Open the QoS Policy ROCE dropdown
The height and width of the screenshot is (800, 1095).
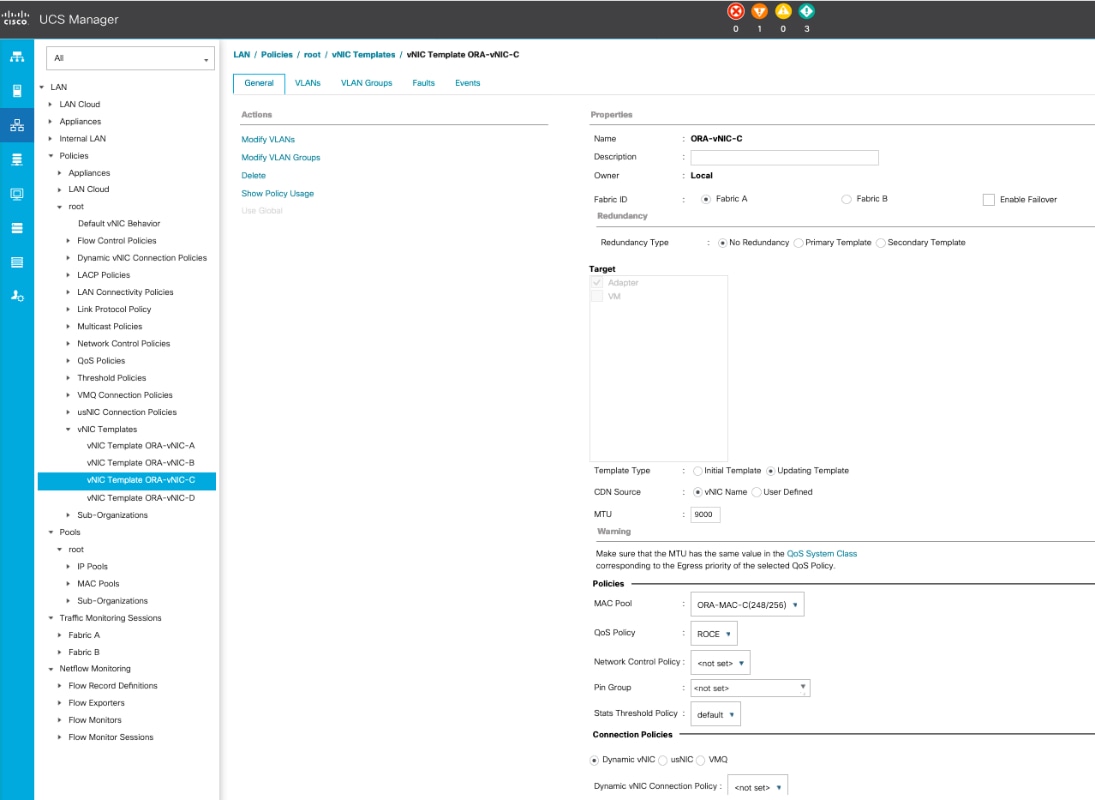pos(714,634)
